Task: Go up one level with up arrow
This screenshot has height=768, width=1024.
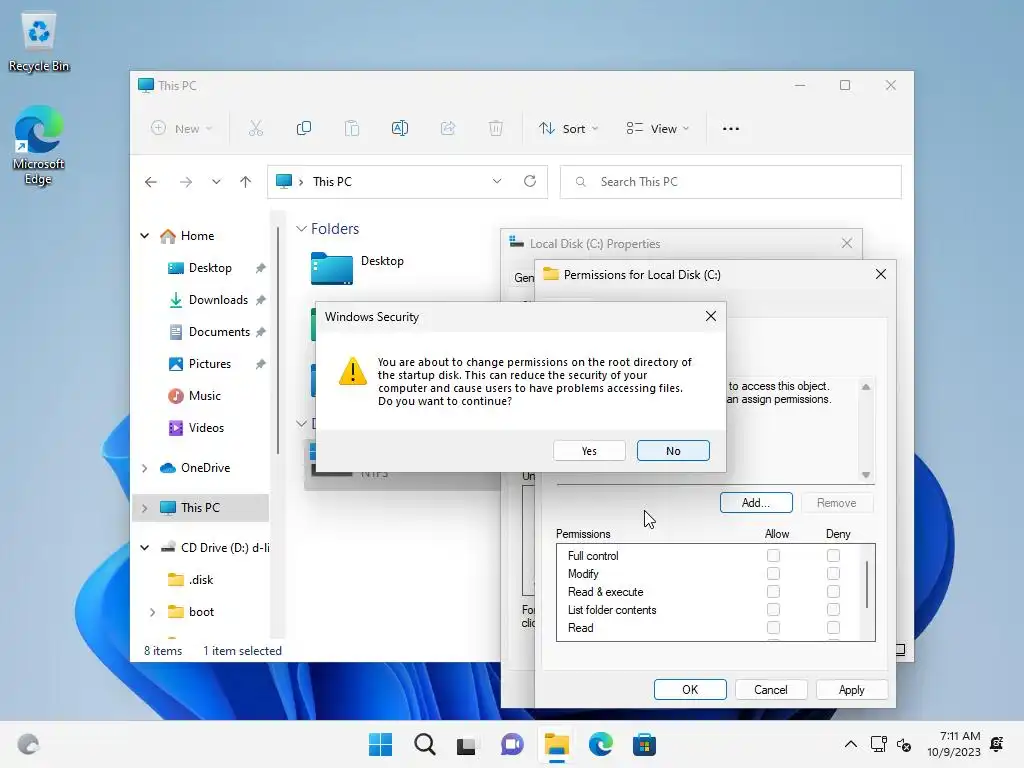Action: point(246,182)
